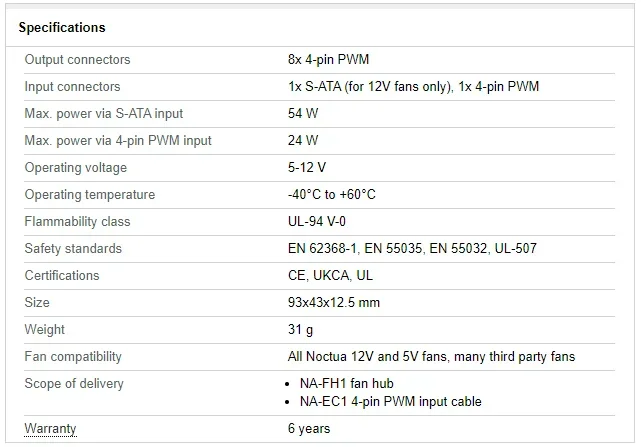Image resolution: width=641 pixels, height=447 pixels.
Task: Click the 54 W value
Action: pyautogui.click(x=303, y=114)
